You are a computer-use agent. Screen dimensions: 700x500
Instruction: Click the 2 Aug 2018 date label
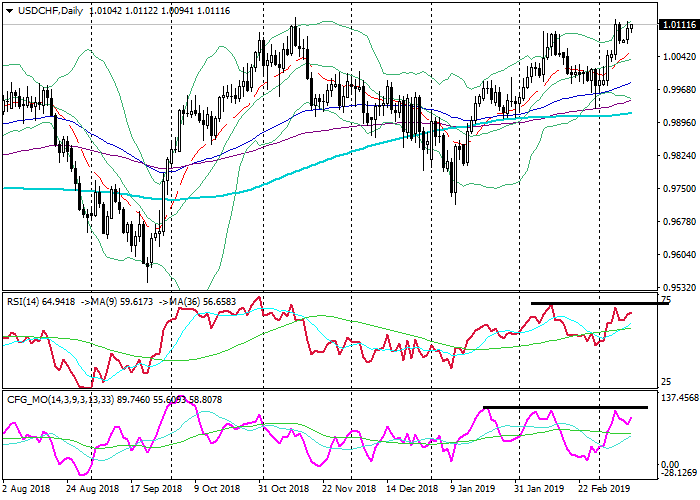28,489
